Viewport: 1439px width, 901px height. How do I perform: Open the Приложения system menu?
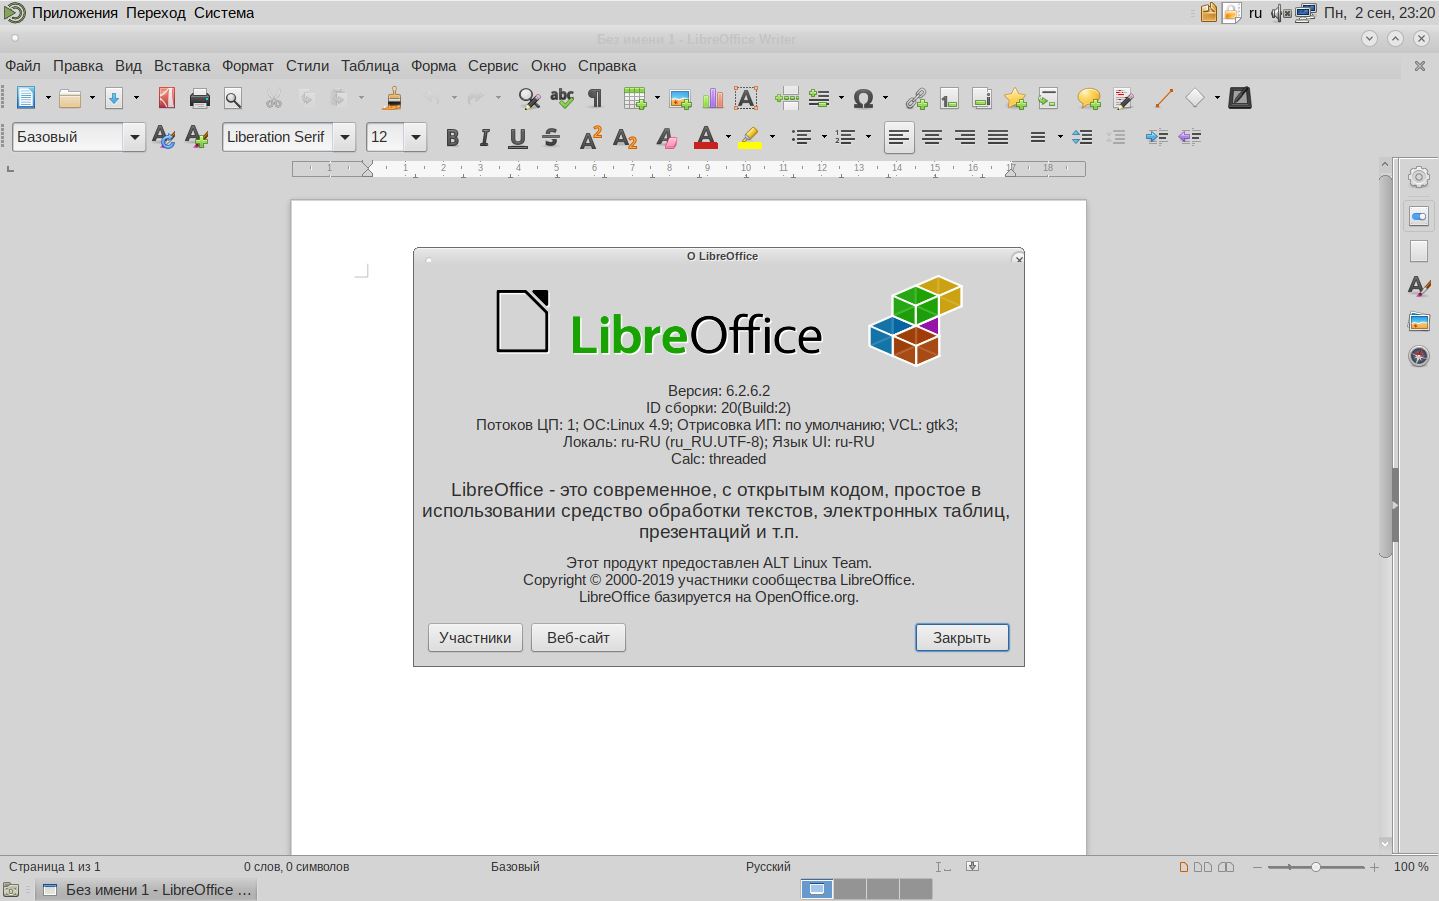click(x=75, y=13)
